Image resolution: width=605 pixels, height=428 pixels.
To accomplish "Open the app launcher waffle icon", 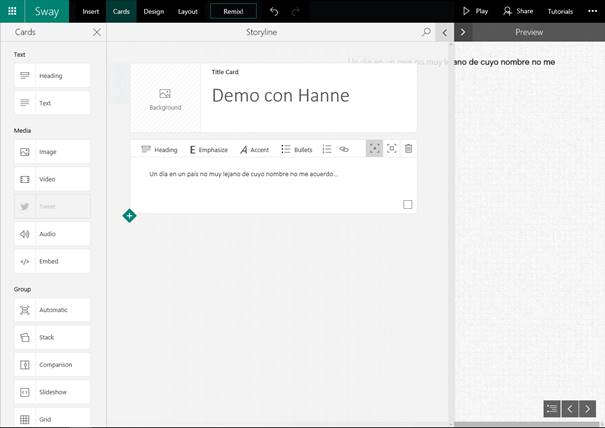I will point(13,11).
